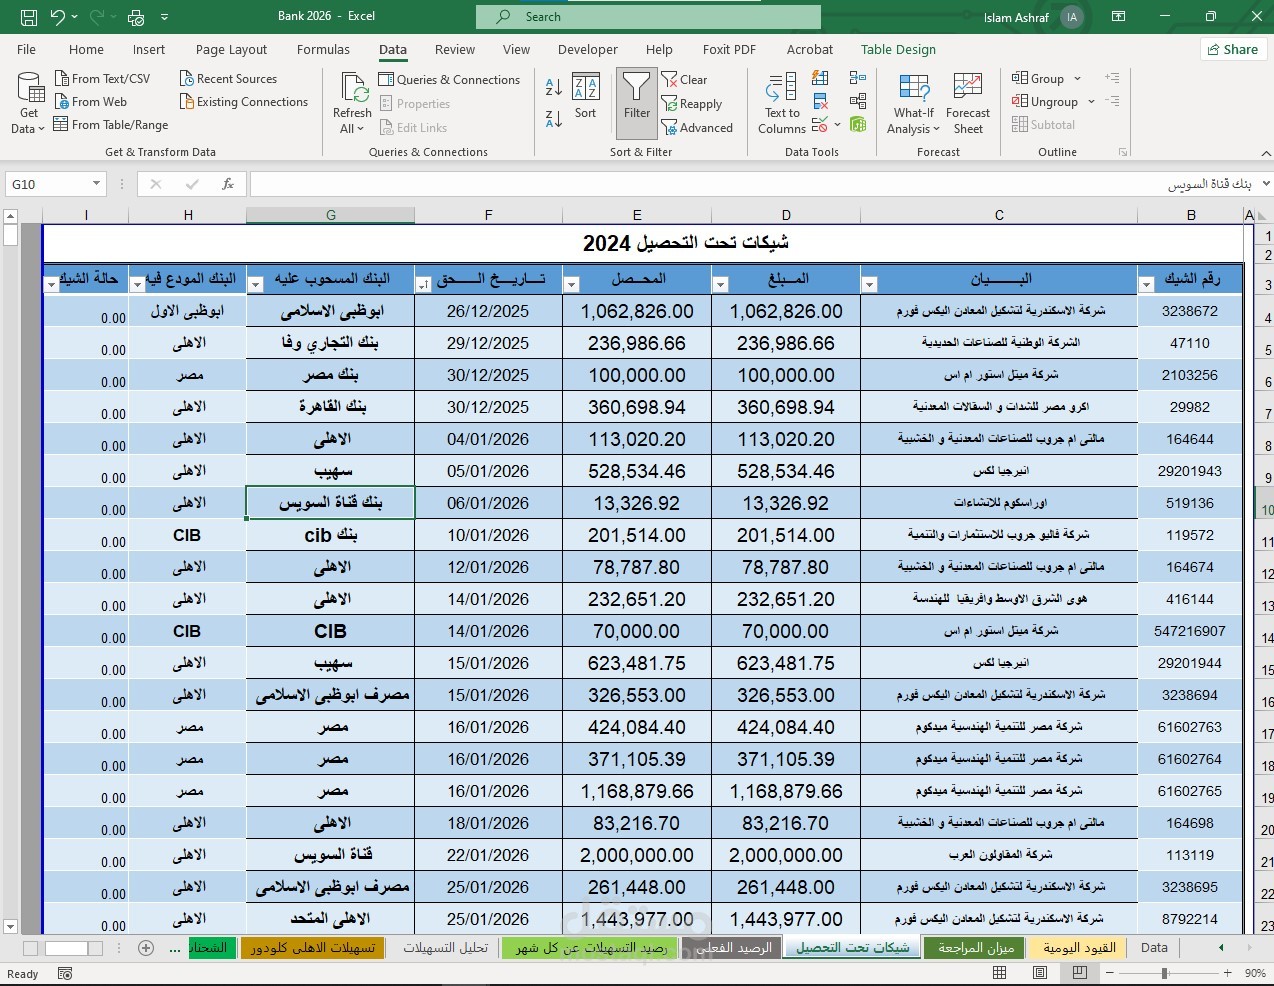Image resolution: width=1274 pixels, height=986 pixels.
Task: Click the Undo arrow icon
Action: click(58, 17)
